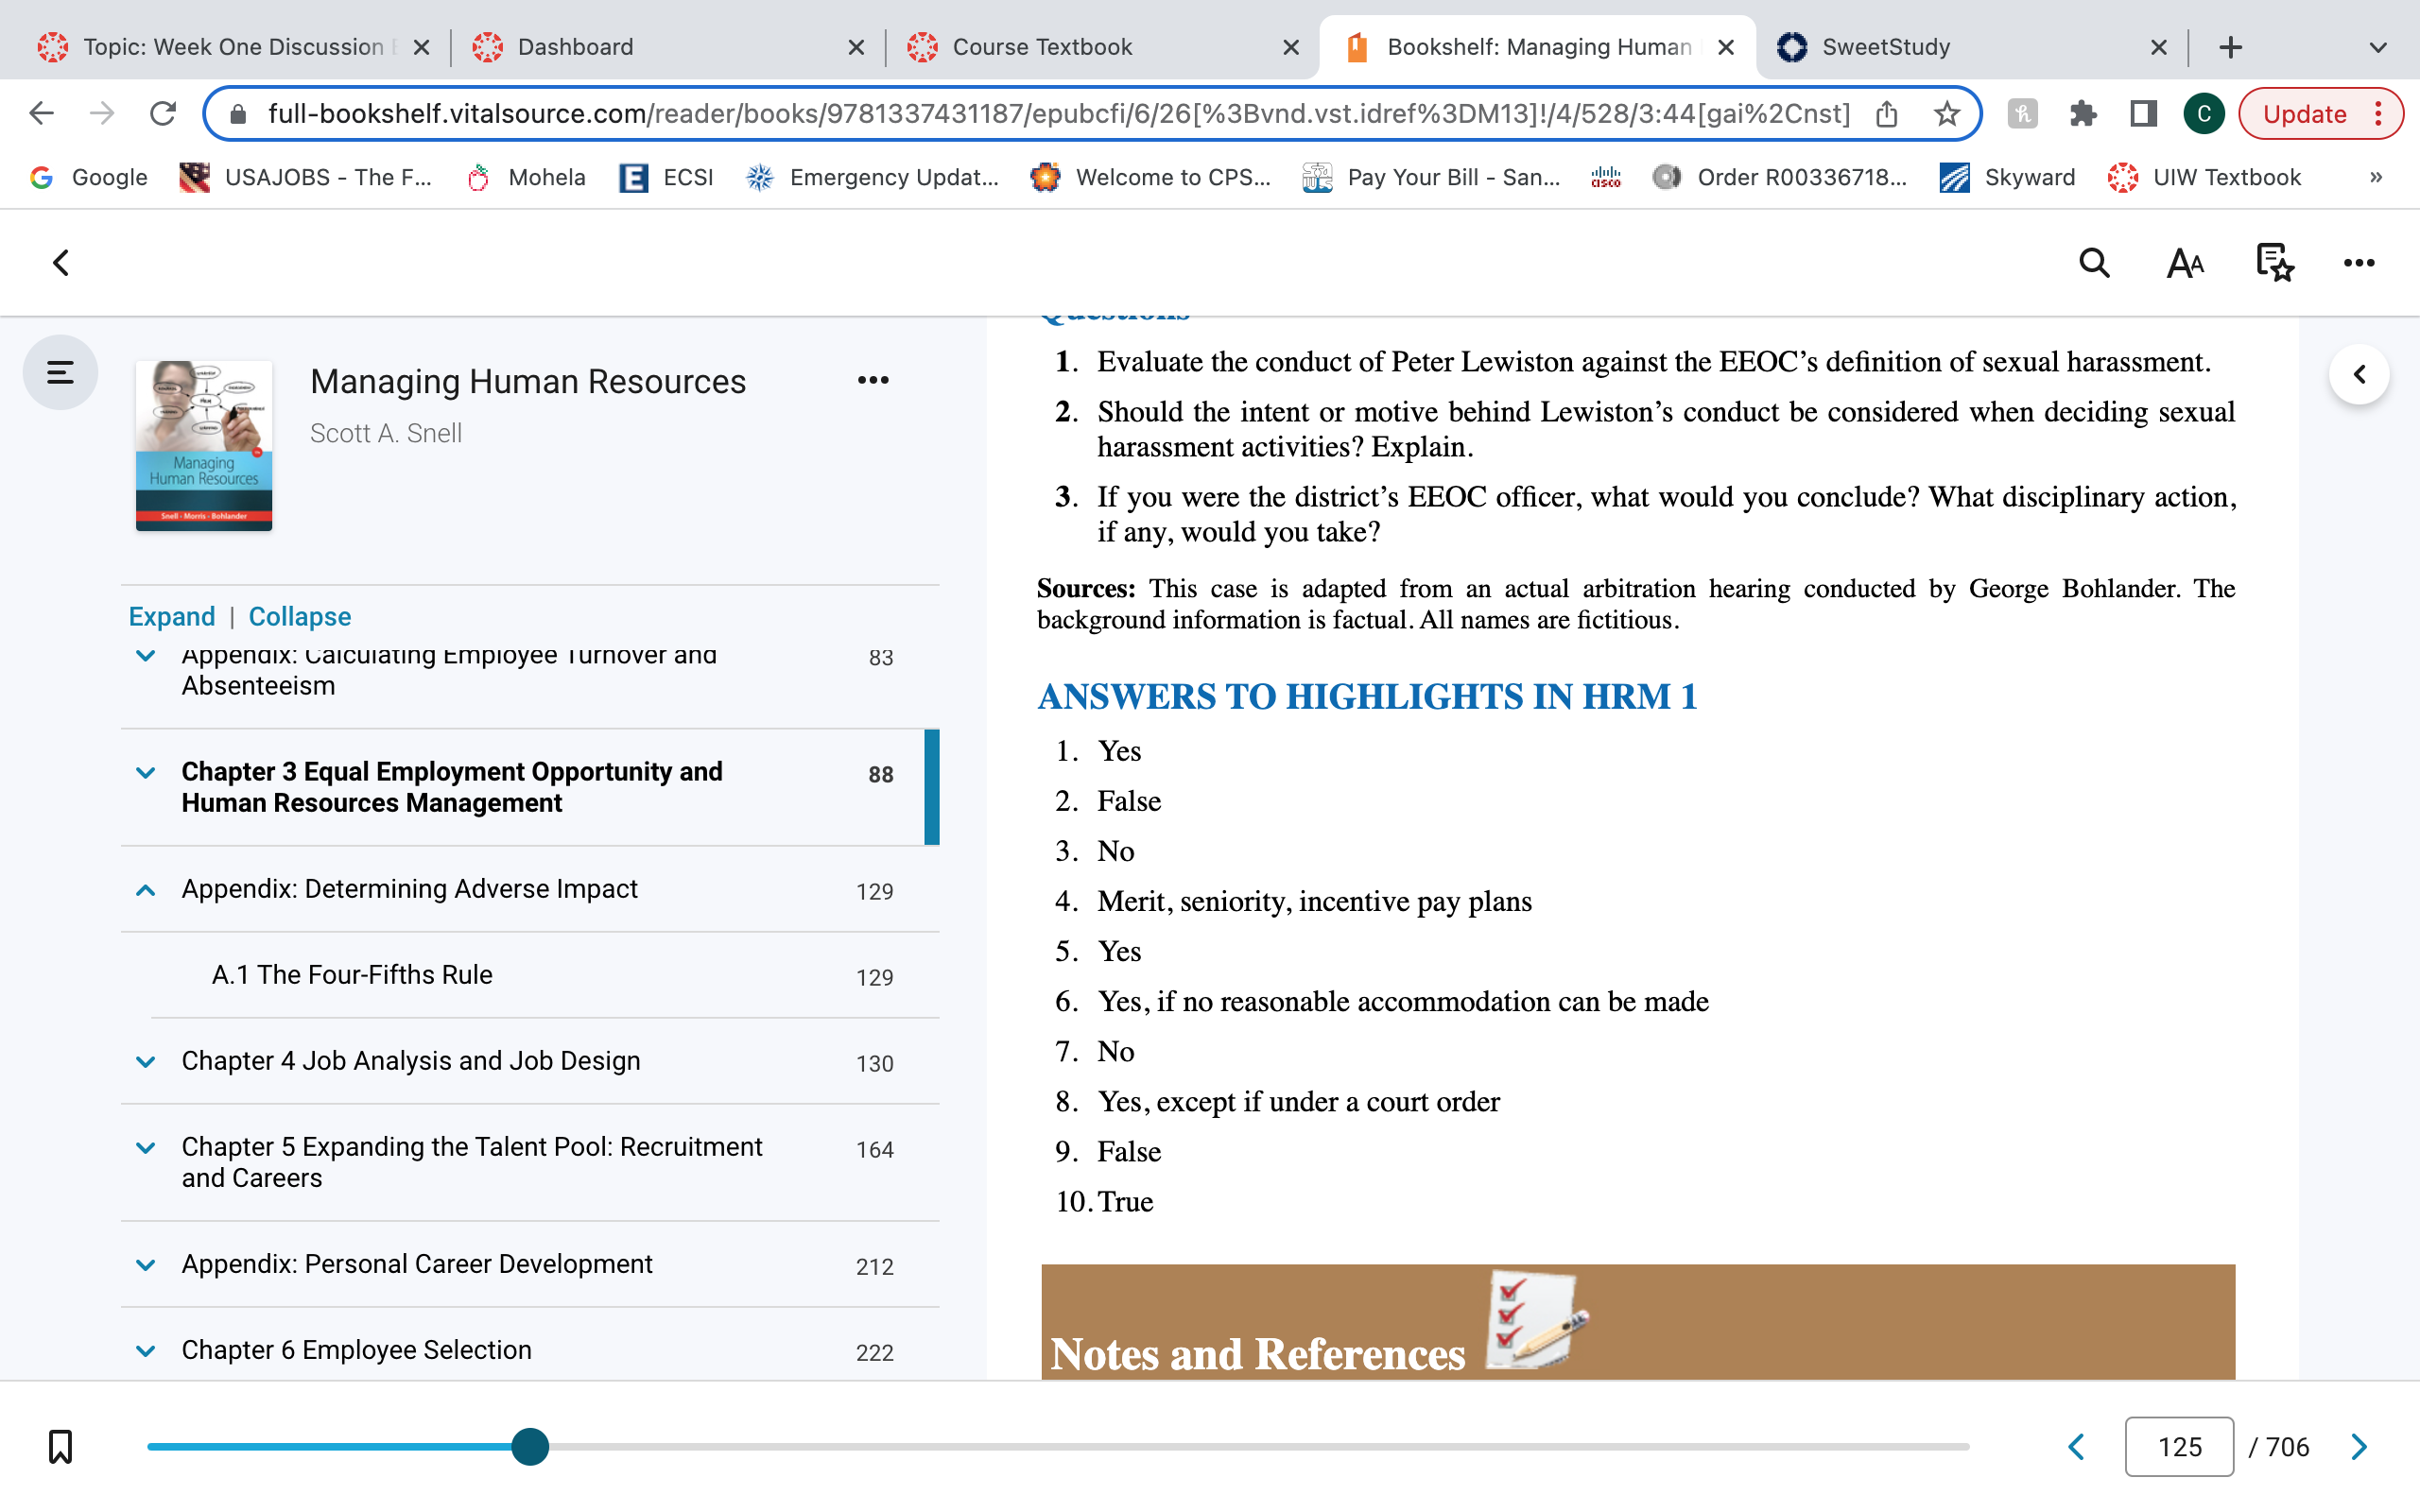Screen dimensions: 2420x1512
Task: Open the book search magnifier
Action: coord(2094,263)
